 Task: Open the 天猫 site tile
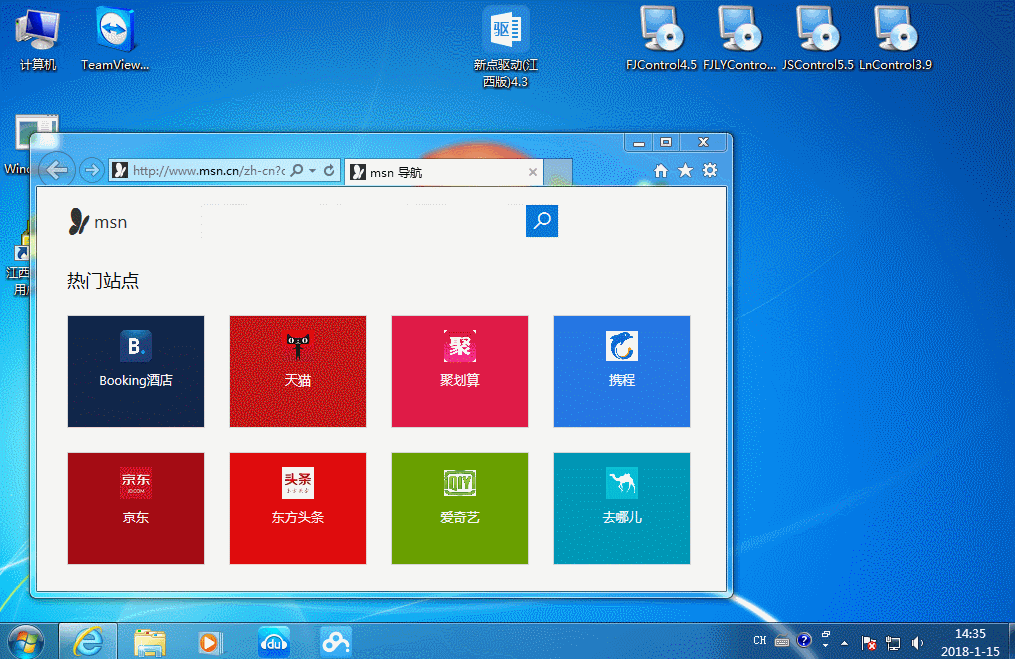click(x=298, y=371)
